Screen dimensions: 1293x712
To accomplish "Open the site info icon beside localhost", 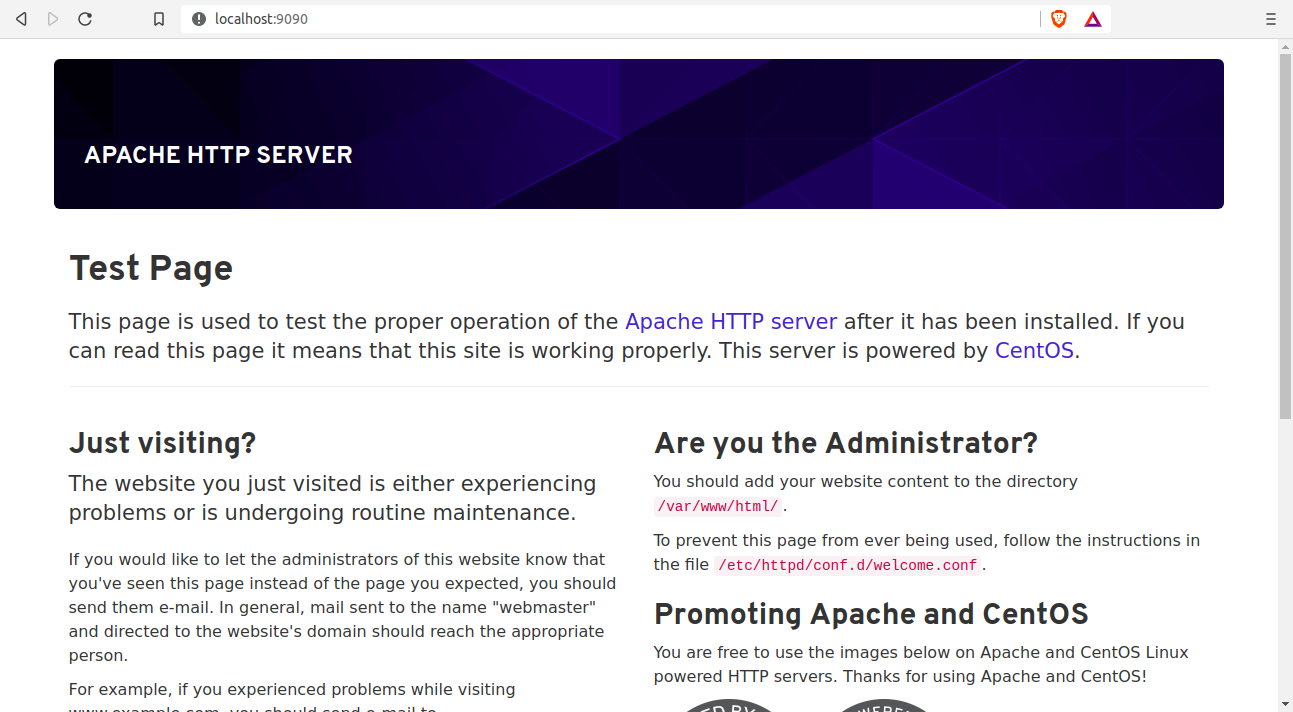I will coord(199,19).
